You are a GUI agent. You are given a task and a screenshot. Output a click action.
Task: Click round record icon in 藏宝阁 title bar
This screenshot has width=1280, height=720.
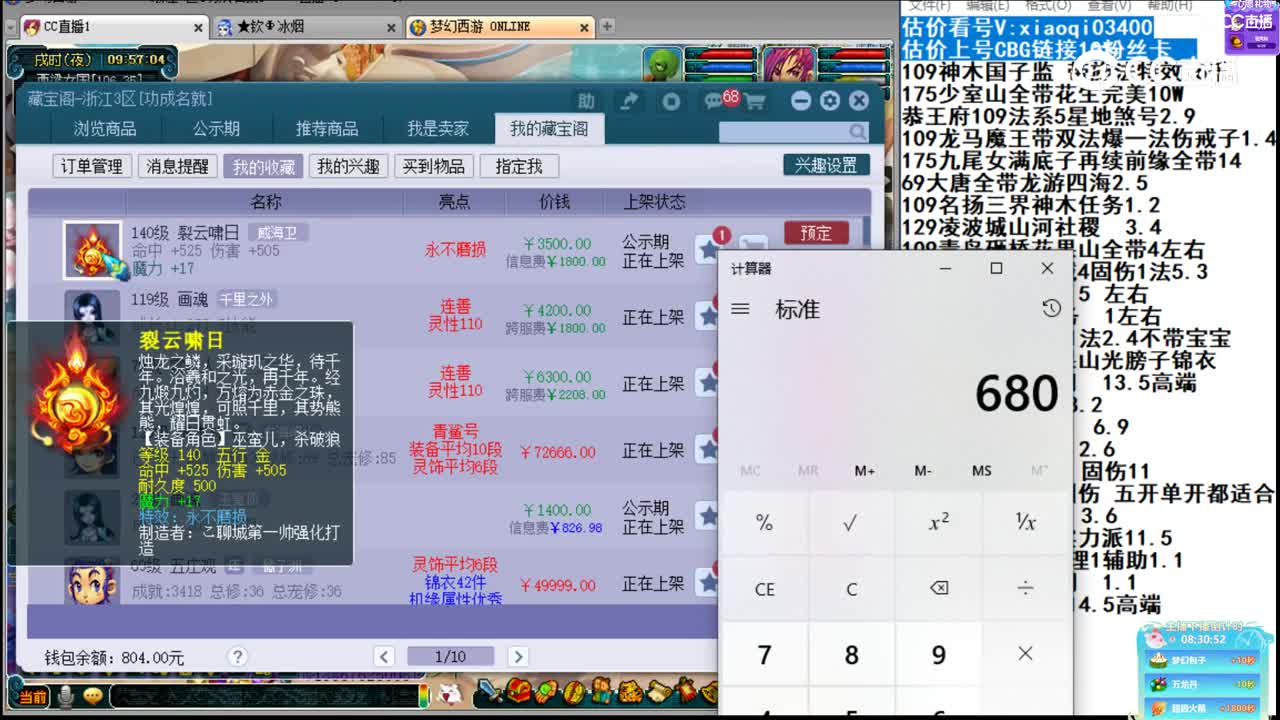pos(671,101)
